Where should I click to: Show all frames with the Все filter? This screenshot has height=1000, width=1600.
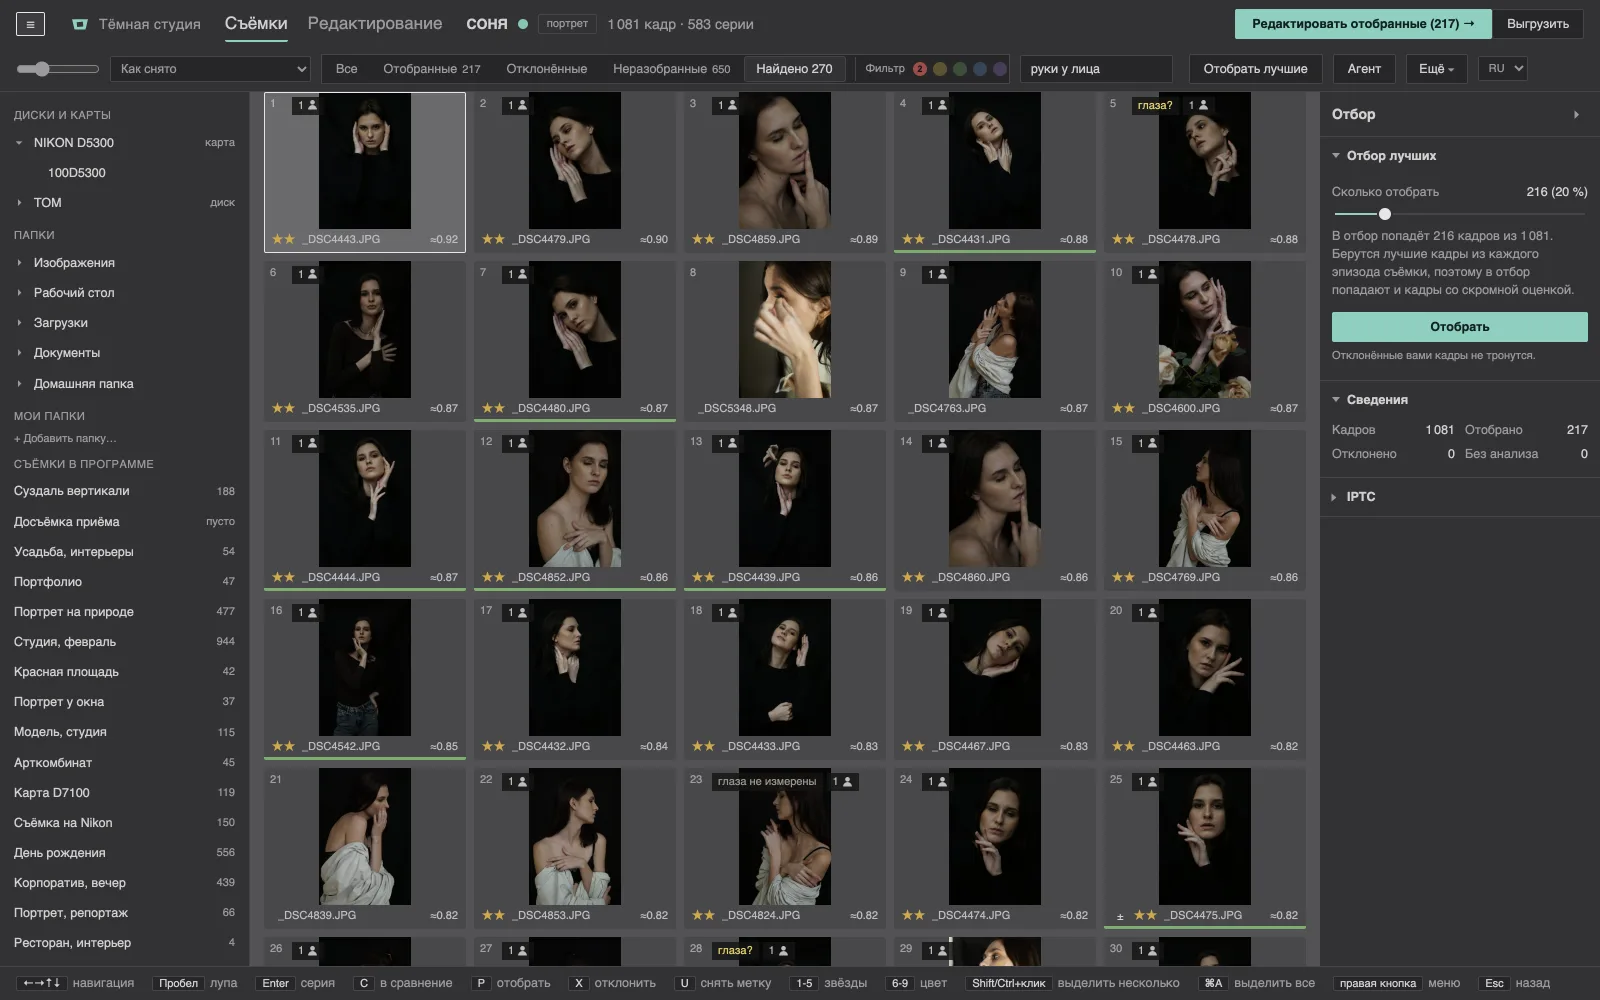[347, 69]
